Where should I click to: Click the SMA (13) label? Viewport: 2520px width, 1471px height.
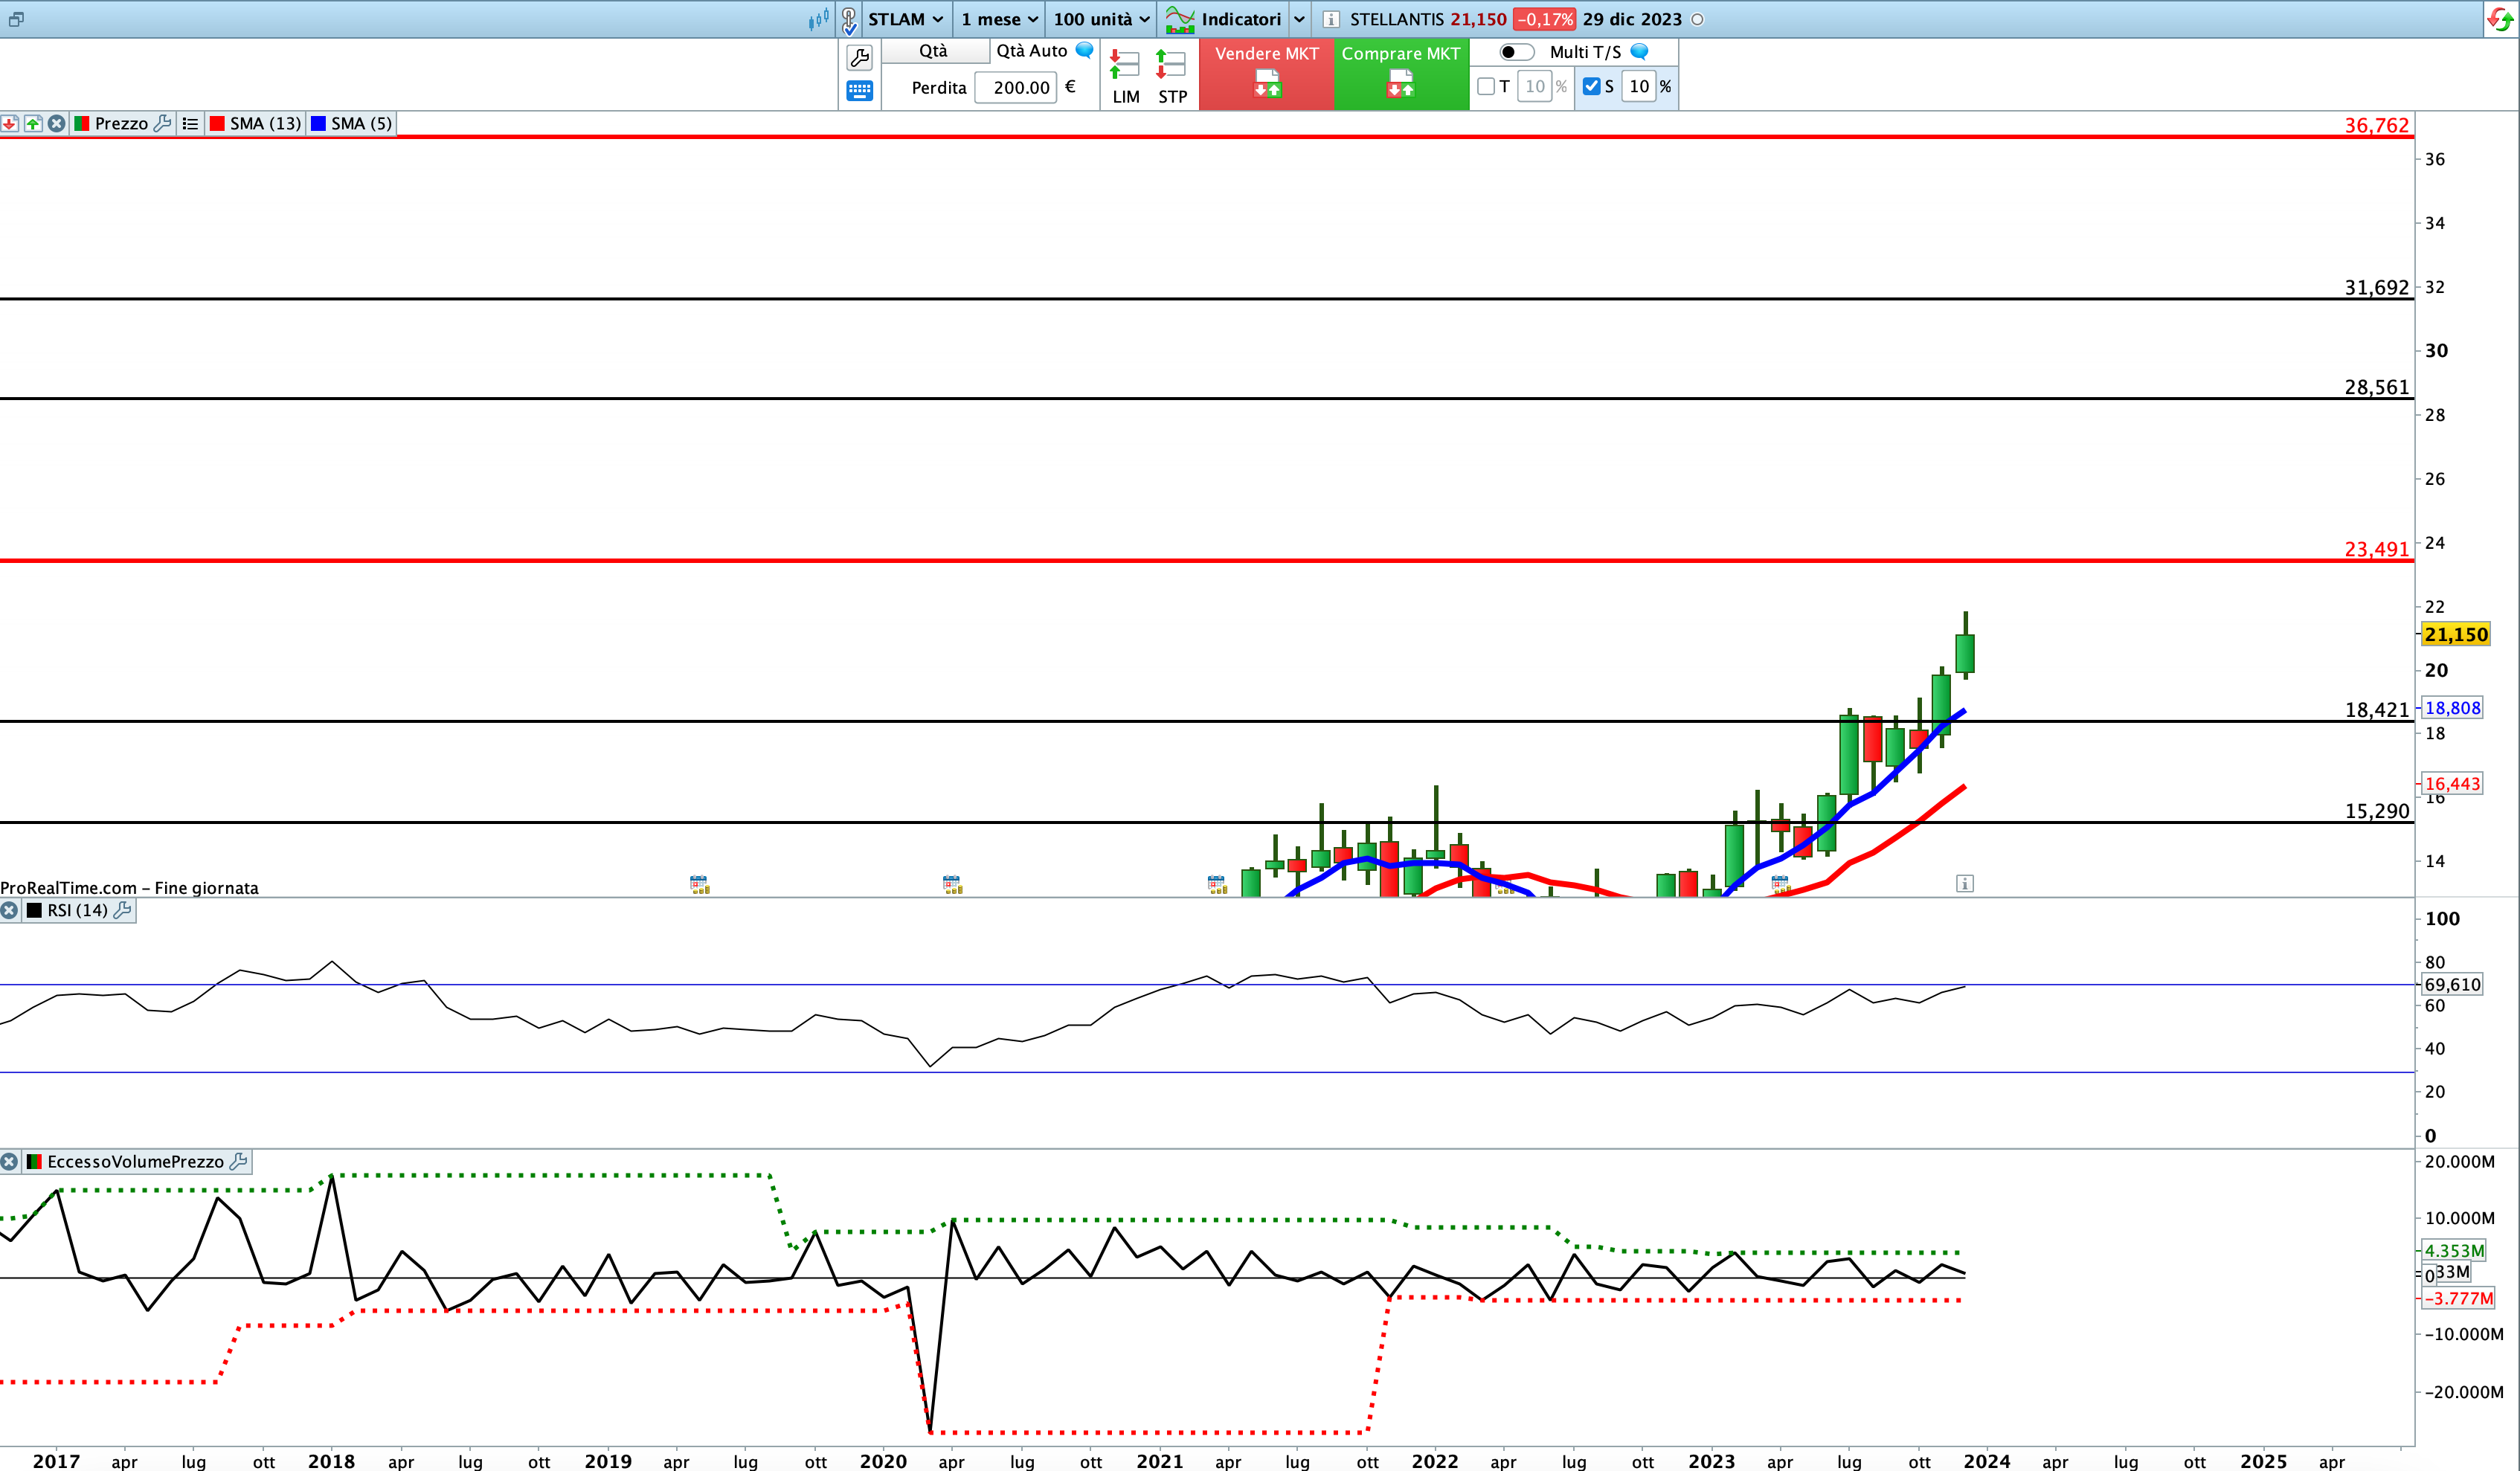click(x=265, y=123)
